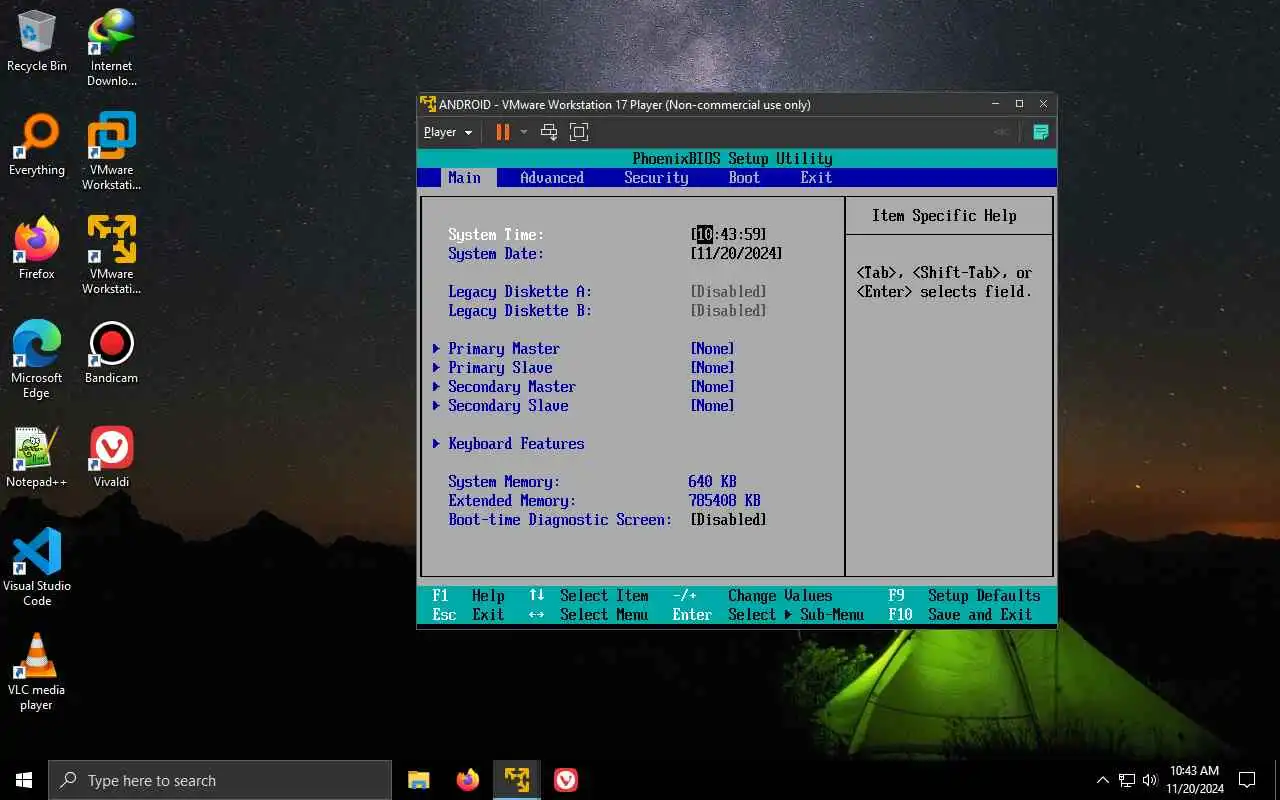Click the Esc Exit footer entry
The width and height of the screenshot is (1280, 800).
(468, 614)
